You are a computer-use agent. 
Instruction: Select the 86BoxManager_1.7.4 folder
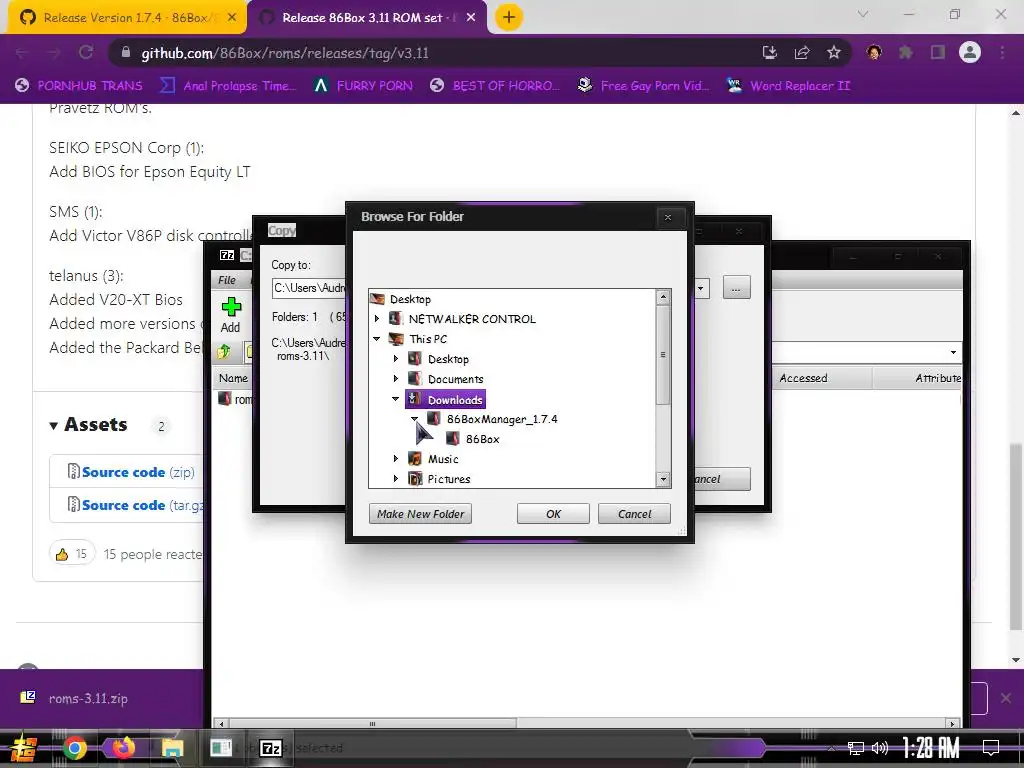[x=502, y=419]
